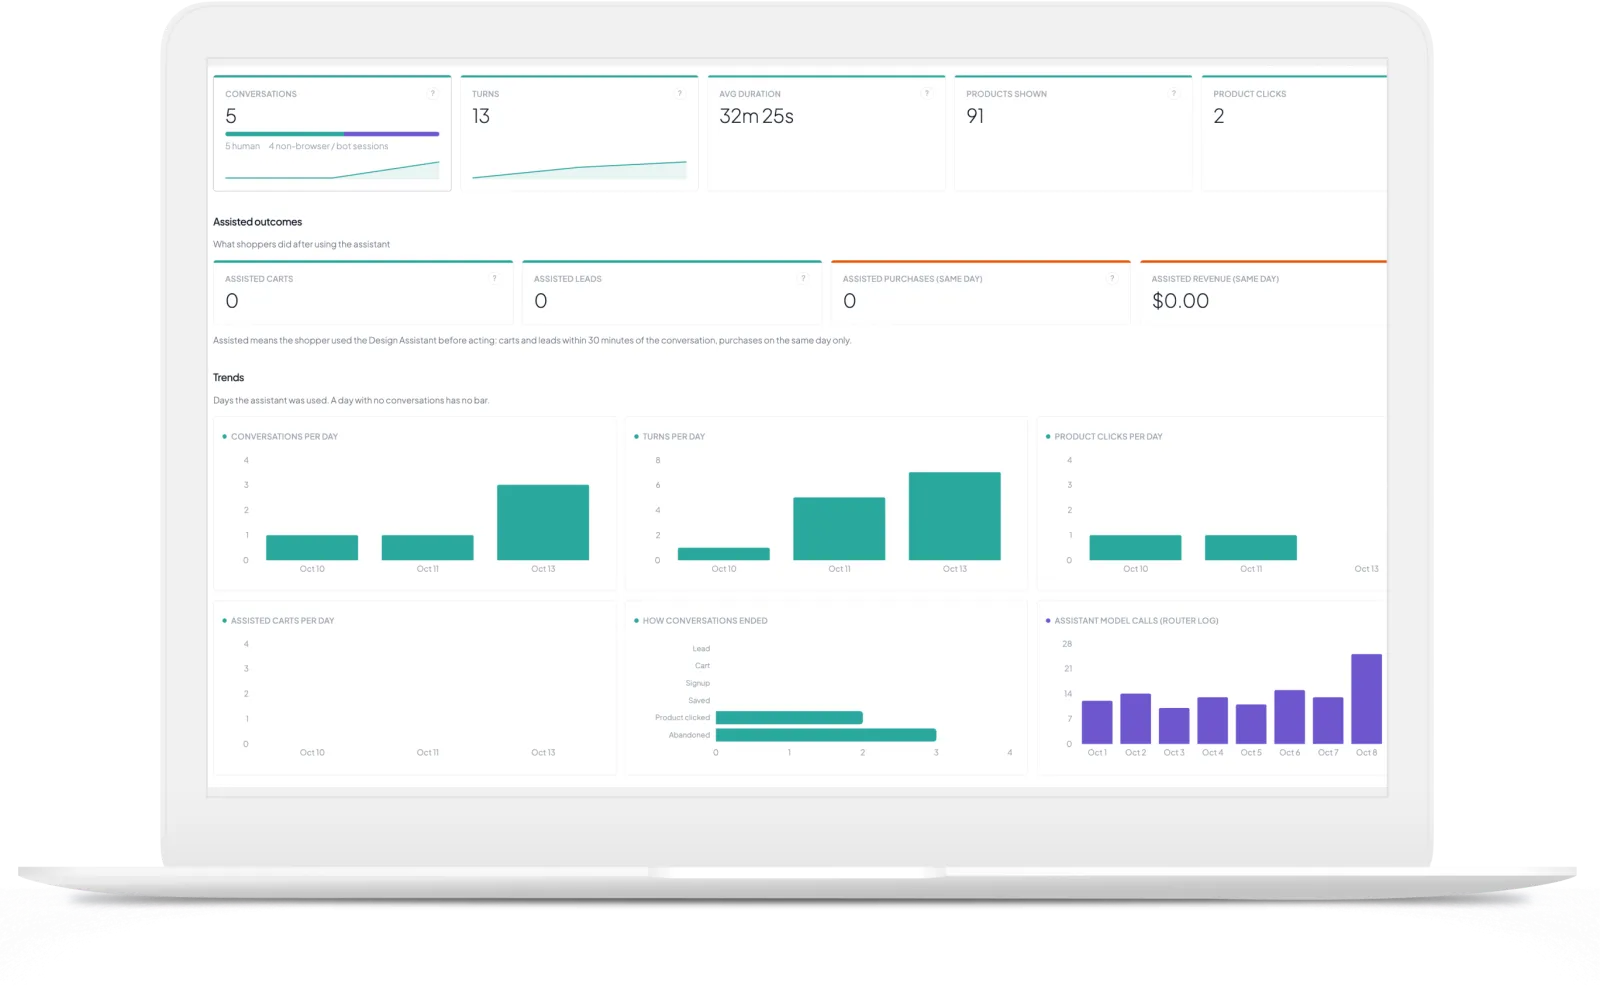Click Oct 11 bar in Product Clicks Per Day
This screenshot has width=1600, height=986.
pyautogui.click(x=1251, y=548)
